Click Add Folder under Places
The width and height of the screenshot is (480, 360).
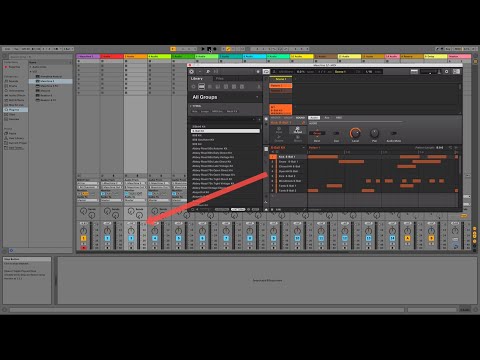[15, 148]
